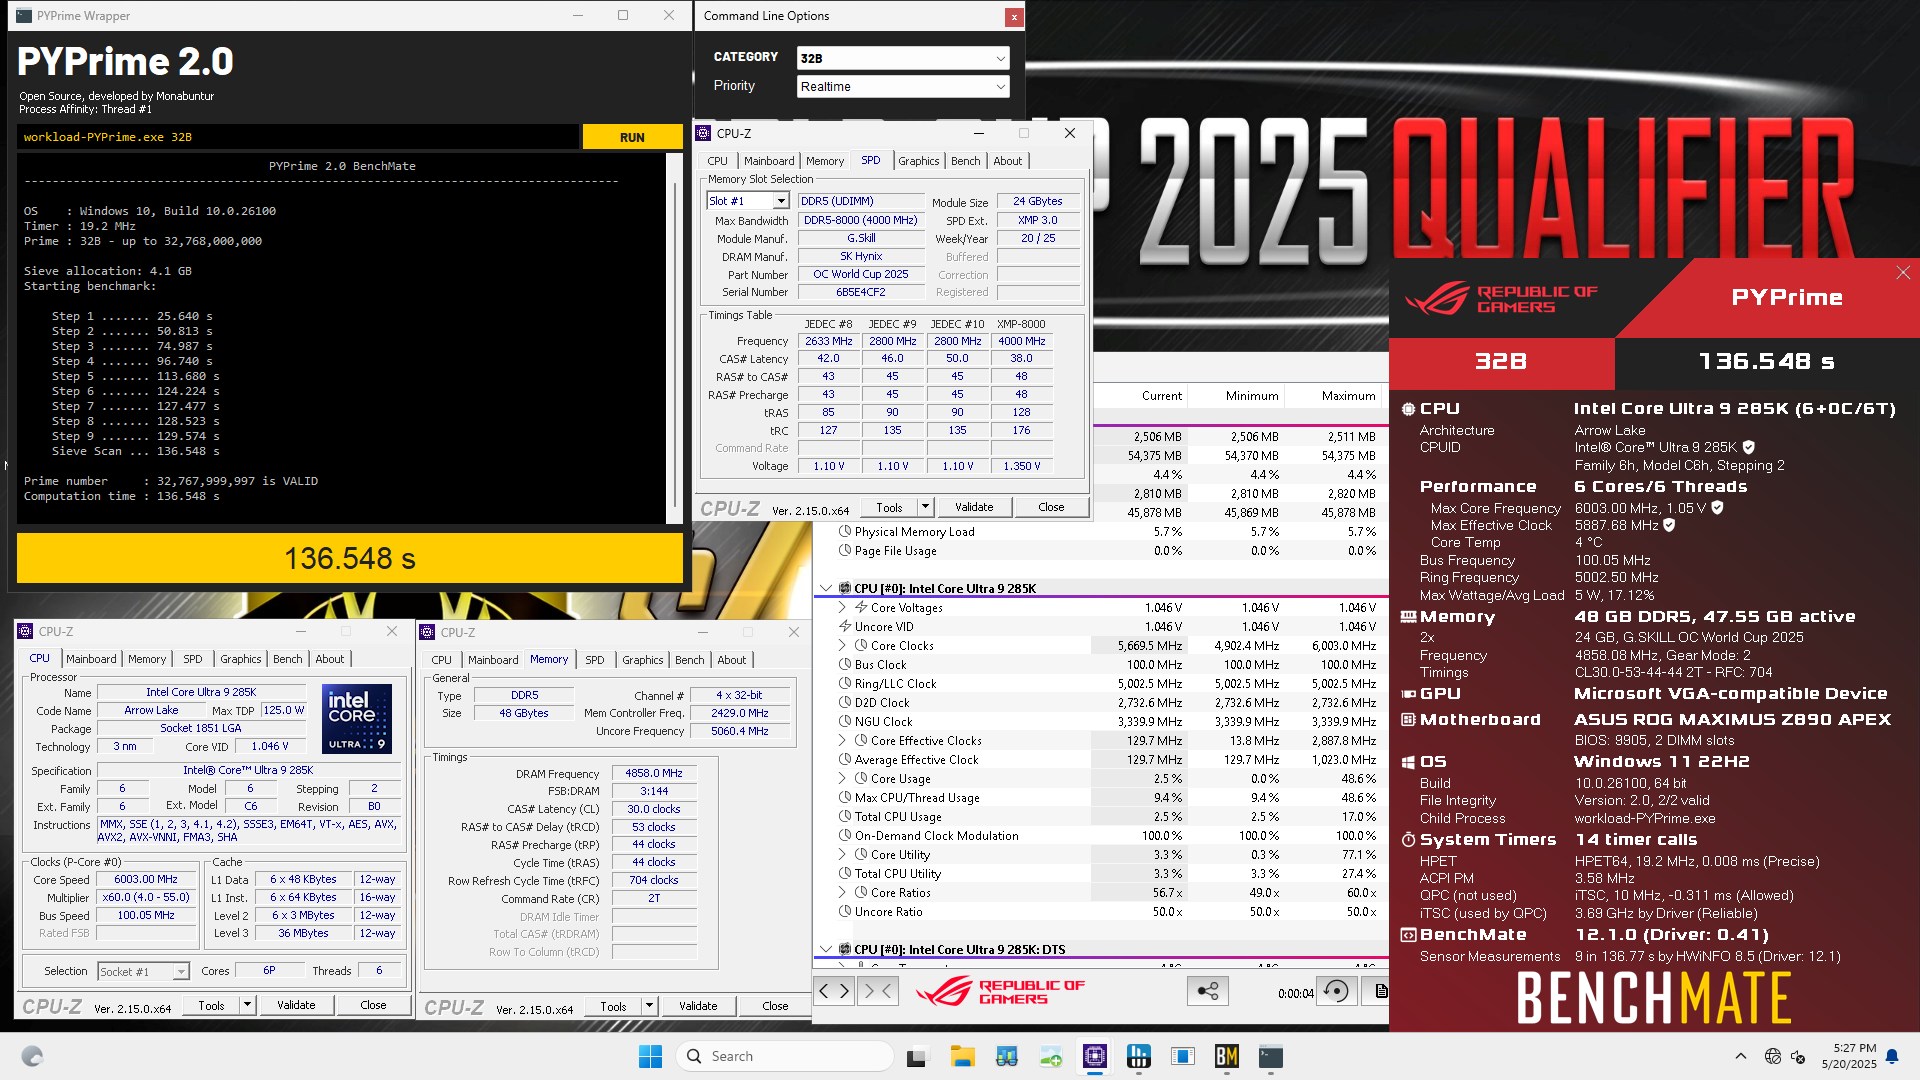Click the Intel Core Ultra 9 logo
Screen dimensions: 1920x1080
point(357,718)
